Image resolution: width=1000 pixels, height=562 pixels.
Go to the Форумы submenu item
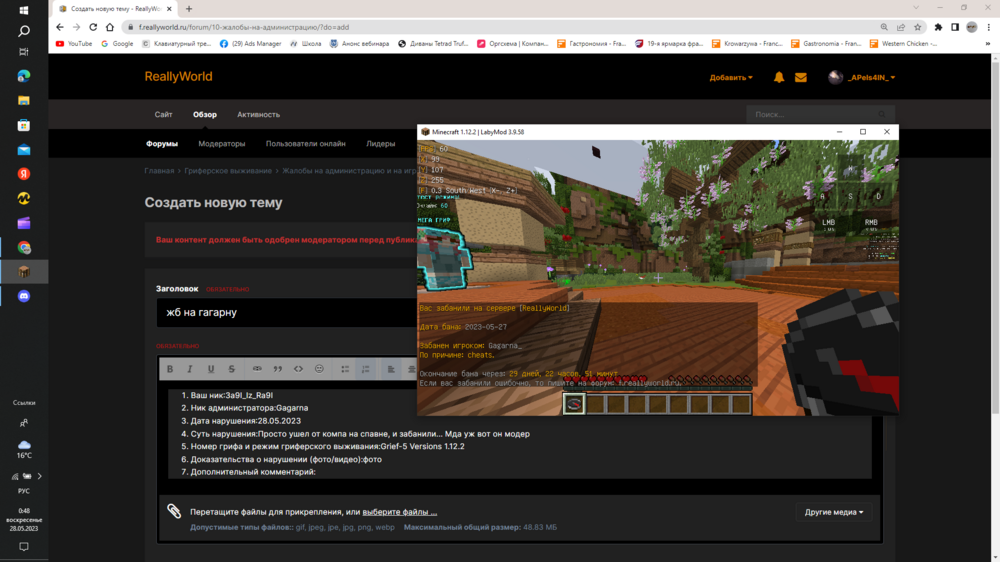(162, 144)
